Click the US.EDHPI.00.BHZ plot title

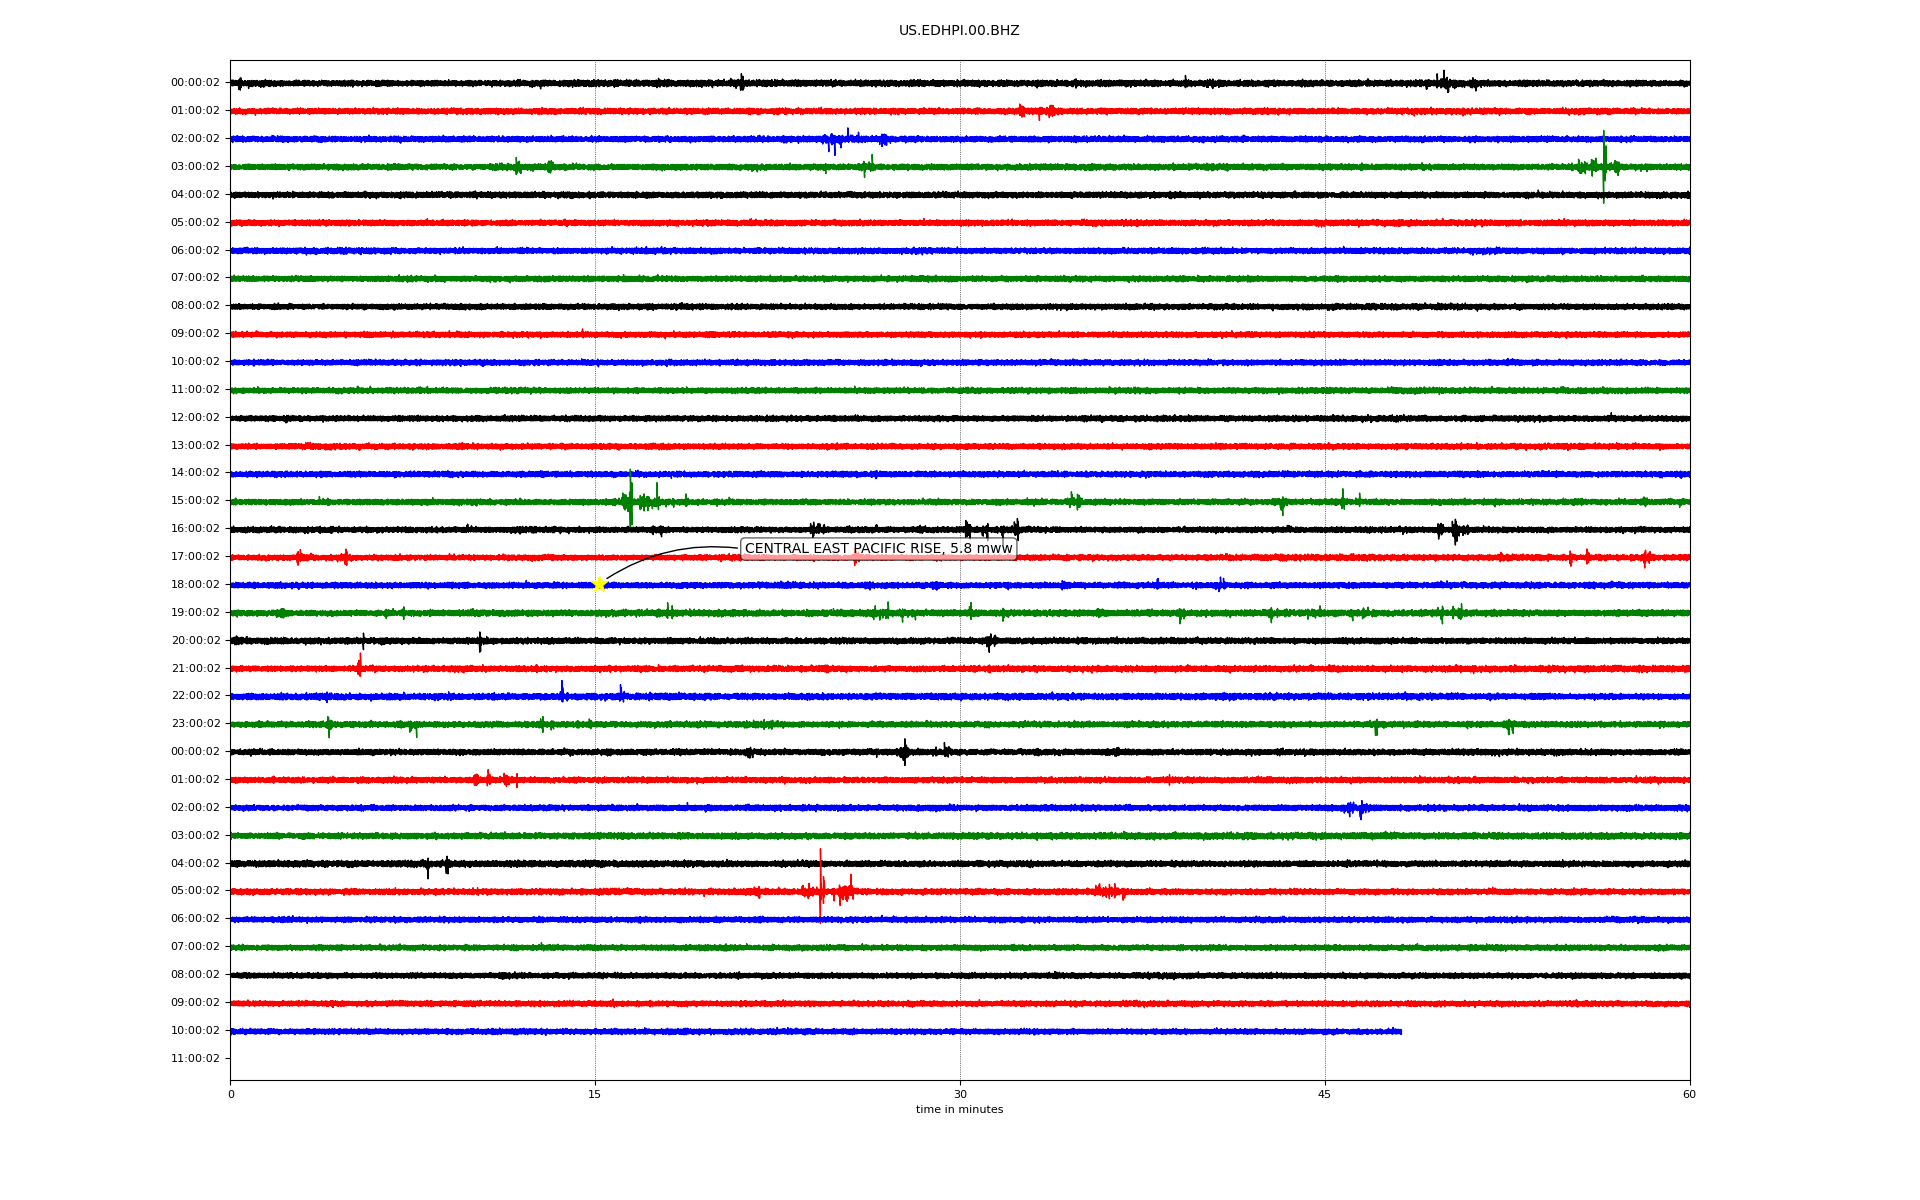pos(959,31)
